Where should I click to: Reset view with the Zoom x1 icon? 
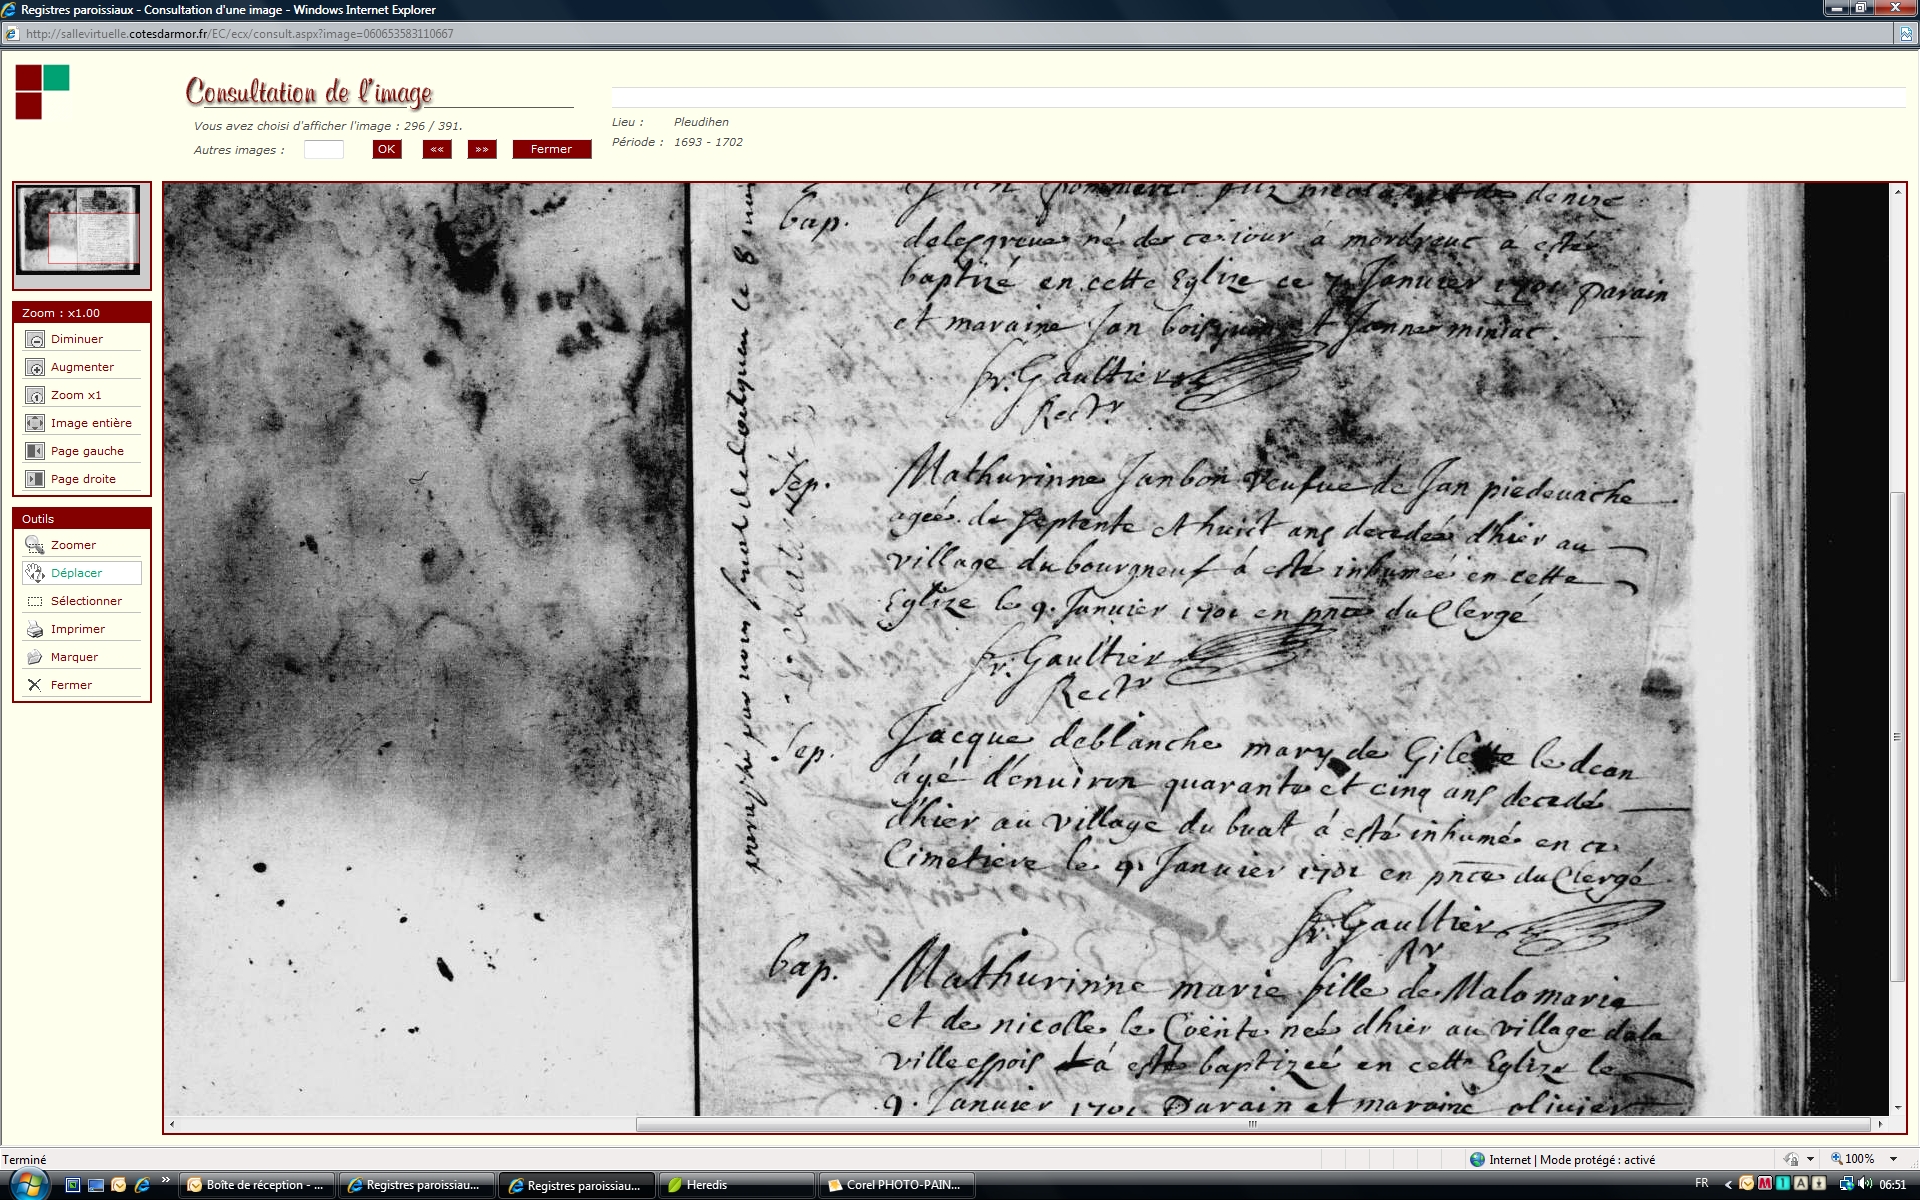pos(35,396)
